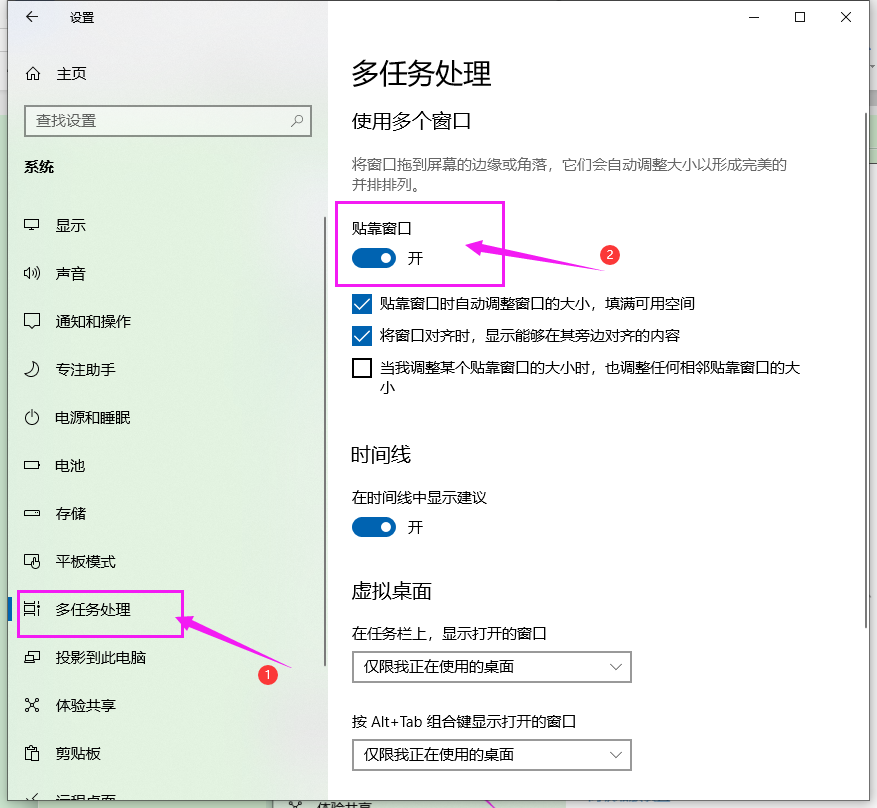Click the 平板模式 tablet icon
The image size is (877, 808).
(x=32, y=561)
